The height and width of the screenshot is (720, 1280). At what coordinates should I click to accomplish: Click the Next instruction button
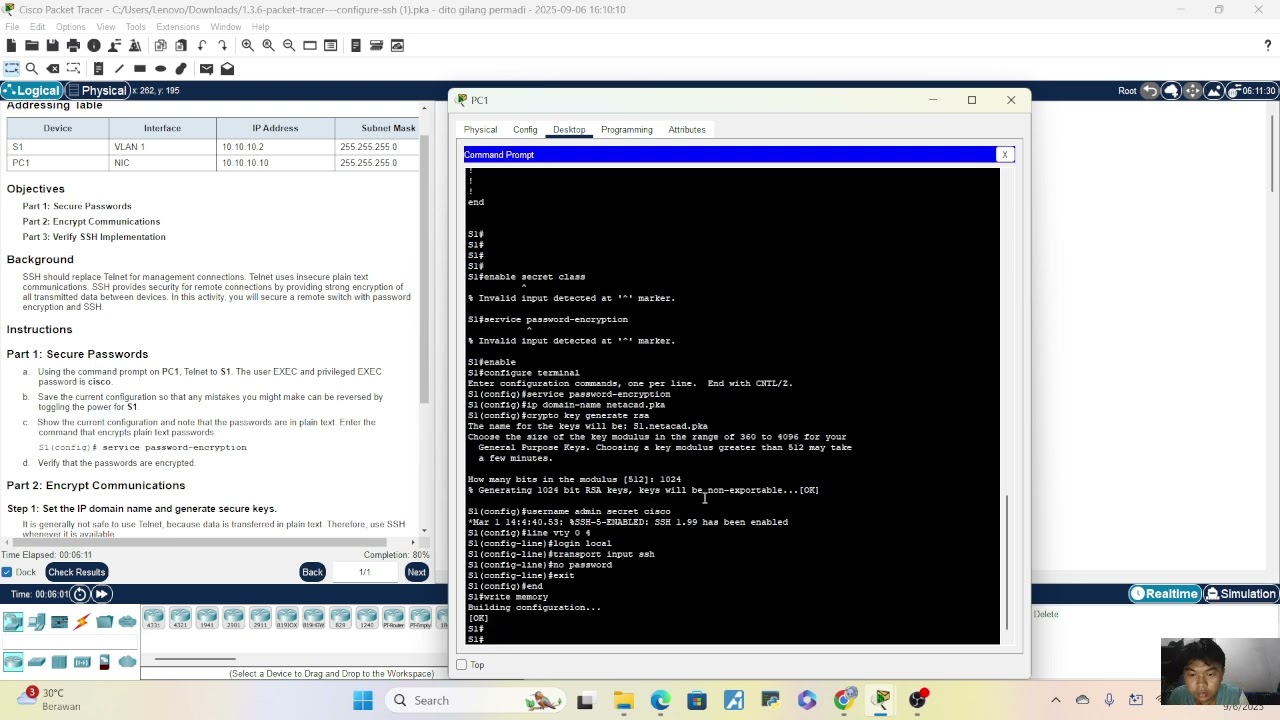(x=416, y=572)
